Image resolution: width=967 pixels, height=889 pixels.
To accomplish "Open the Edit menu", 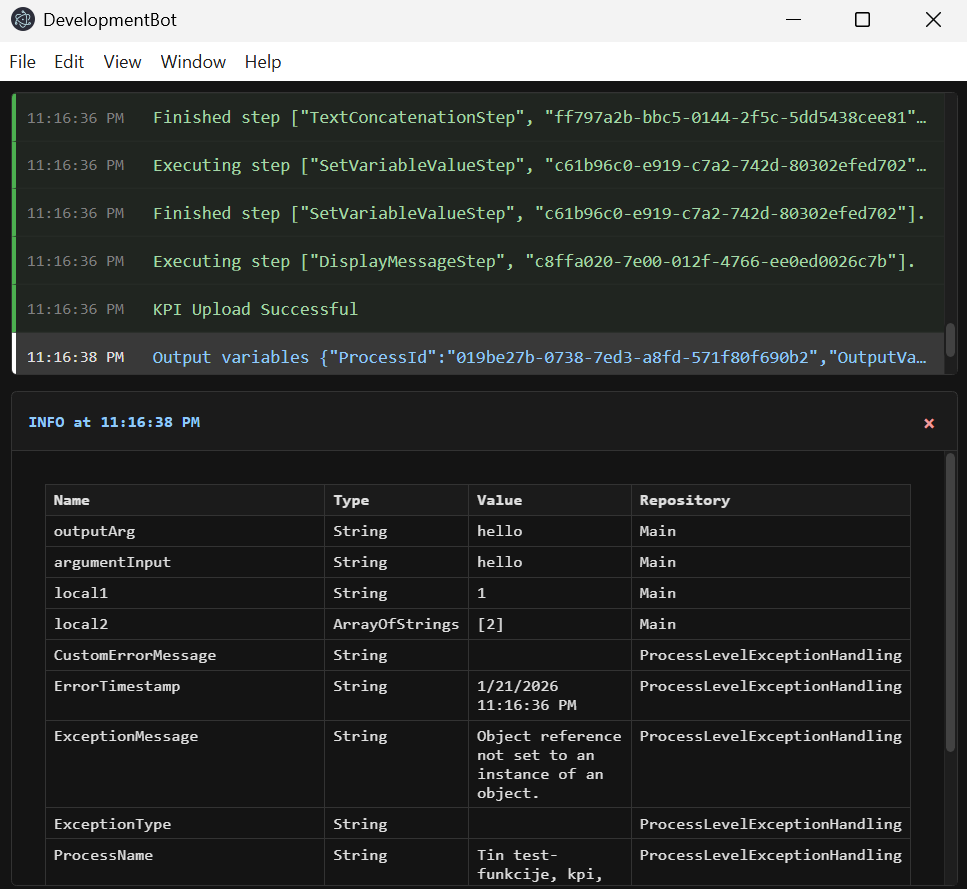I will click(x=69, y=62).
